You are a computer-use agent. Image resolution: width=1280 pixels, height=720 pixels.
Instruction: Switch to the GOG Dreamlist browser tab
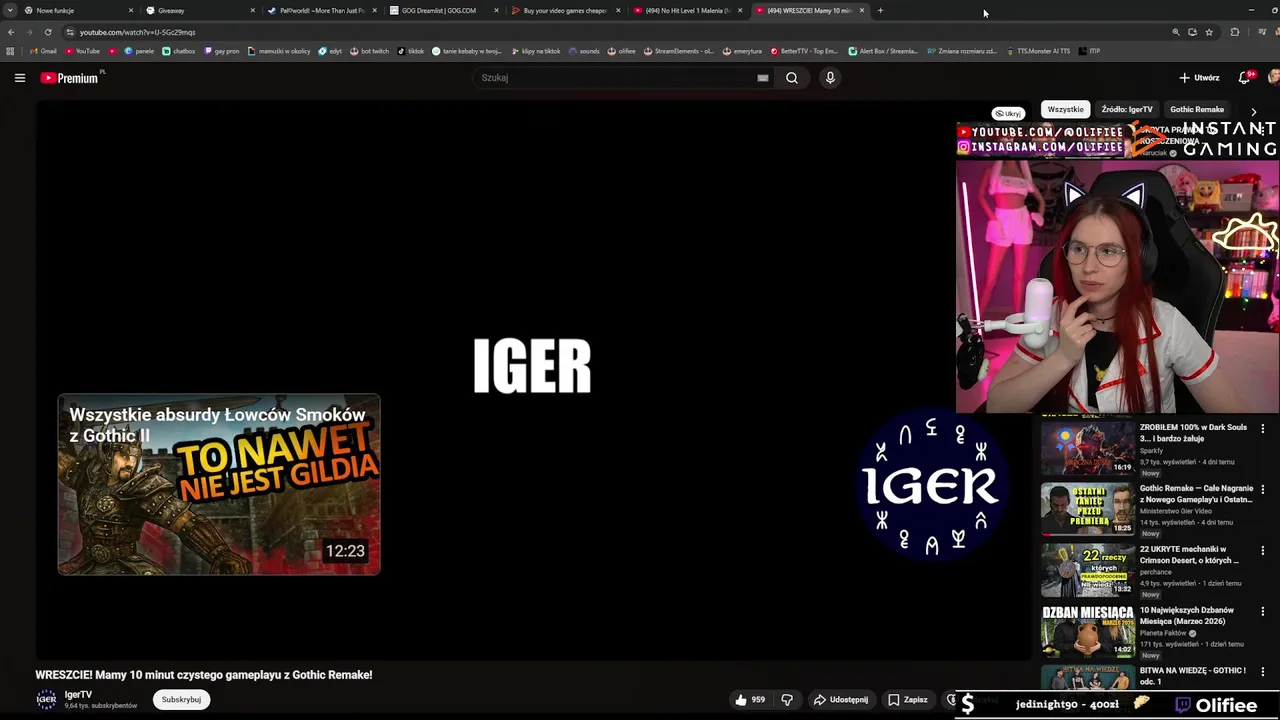click(440, 10)
